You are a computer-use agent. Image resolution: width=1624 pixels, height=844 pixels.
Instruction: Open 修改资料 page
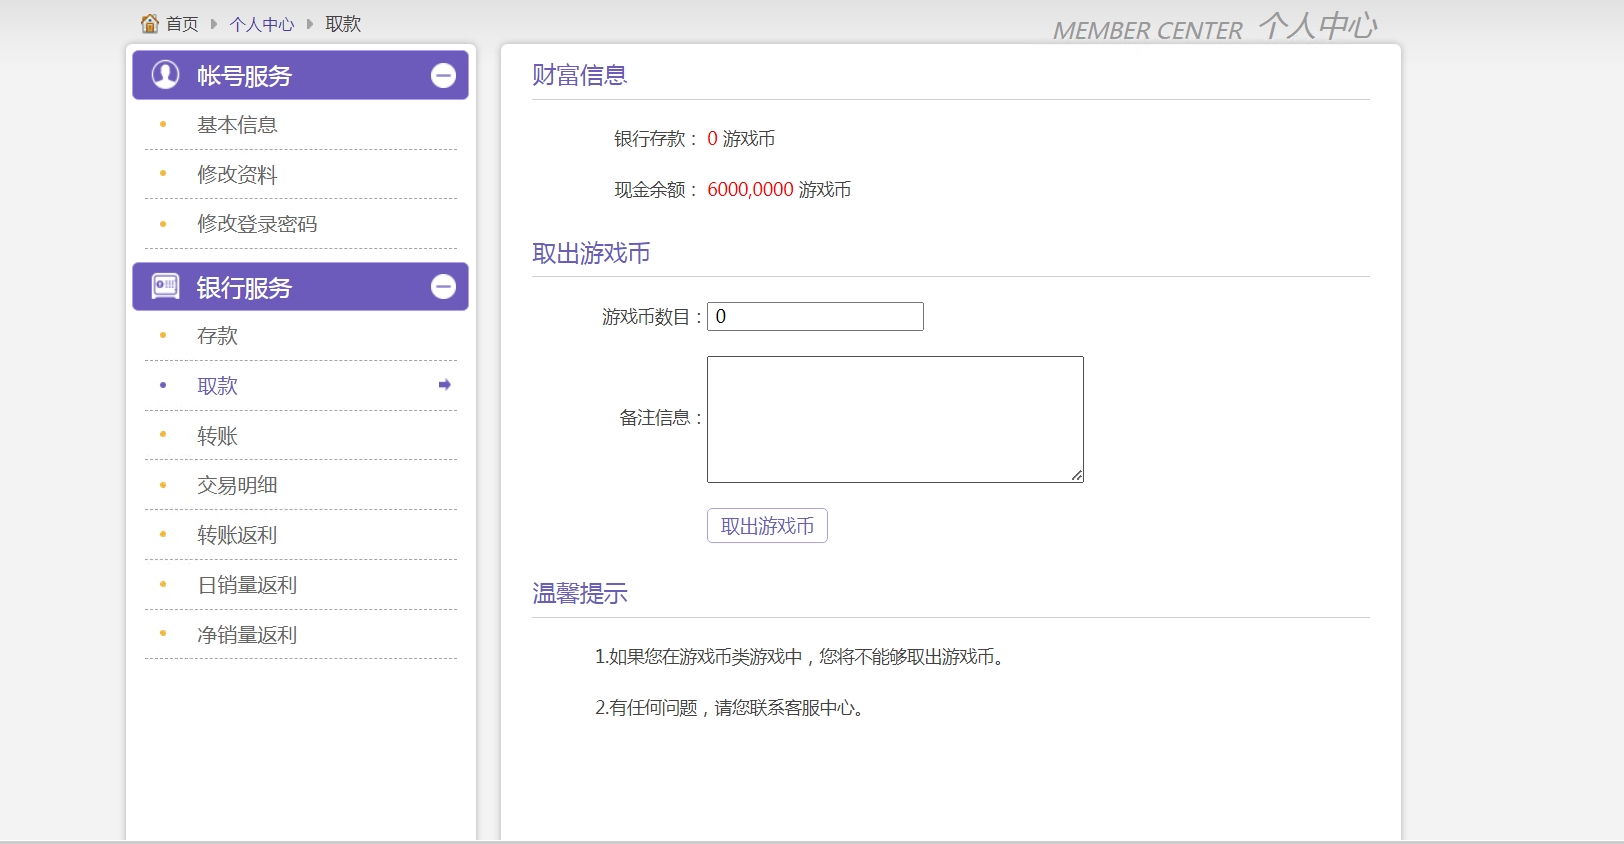pyautogui.click(x=237, y=175)
